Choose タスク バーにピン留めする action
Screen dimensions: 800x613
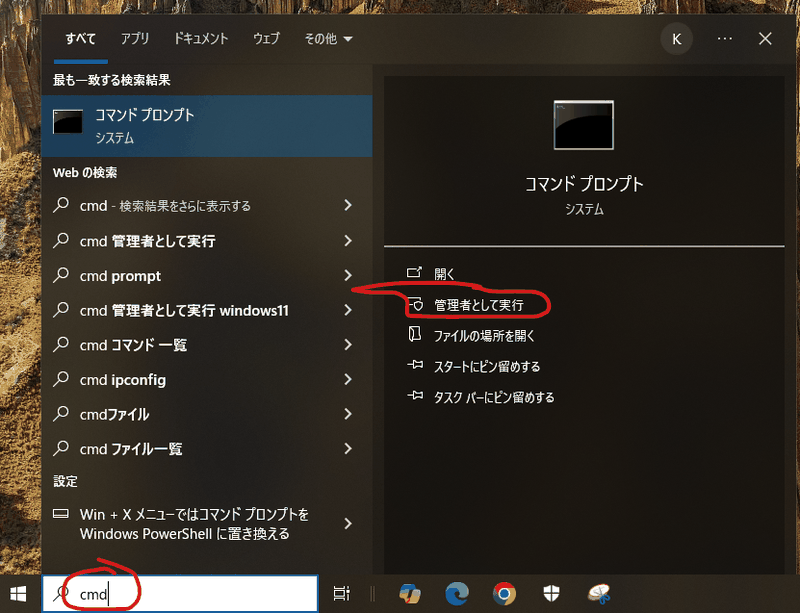point(494,397)
